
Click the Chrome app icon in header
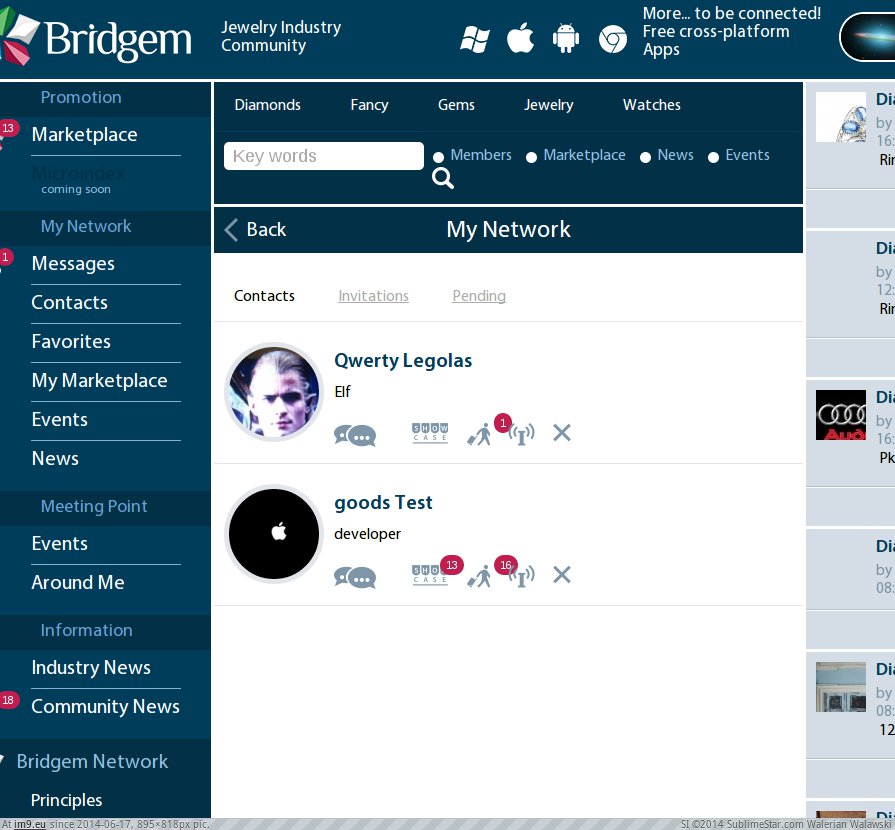tap(612, 39)
